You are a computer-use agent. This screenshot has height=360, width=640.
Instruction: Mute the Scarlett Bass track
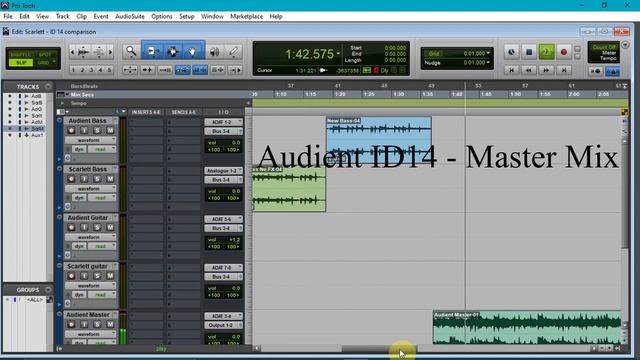110,179
